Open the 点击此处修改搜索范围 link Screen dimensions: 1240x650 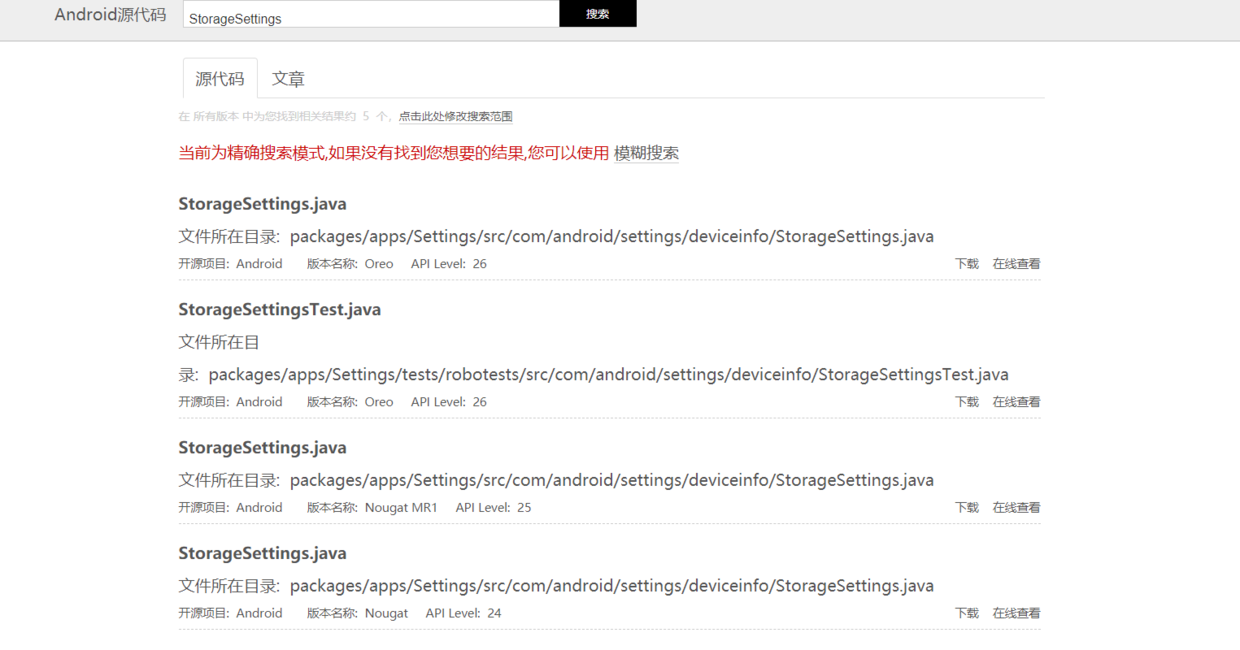tap(455, 116)
